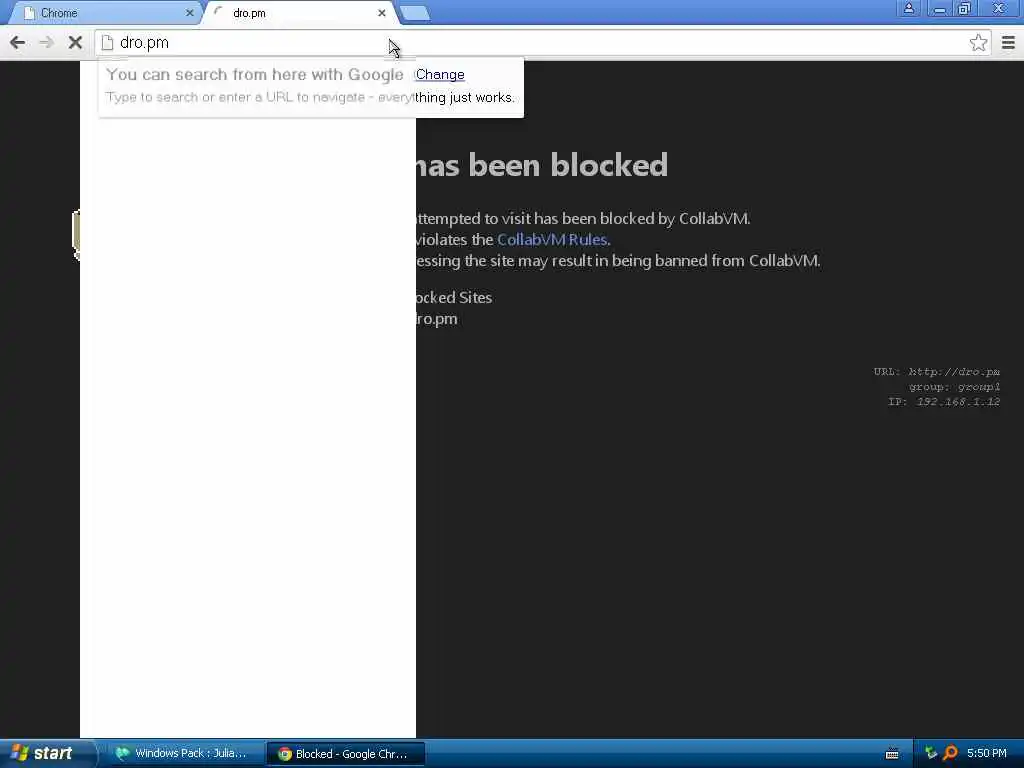The image size is (1024, 768).
Task: Select the dro.pm tab
Action: click(299, 13)
